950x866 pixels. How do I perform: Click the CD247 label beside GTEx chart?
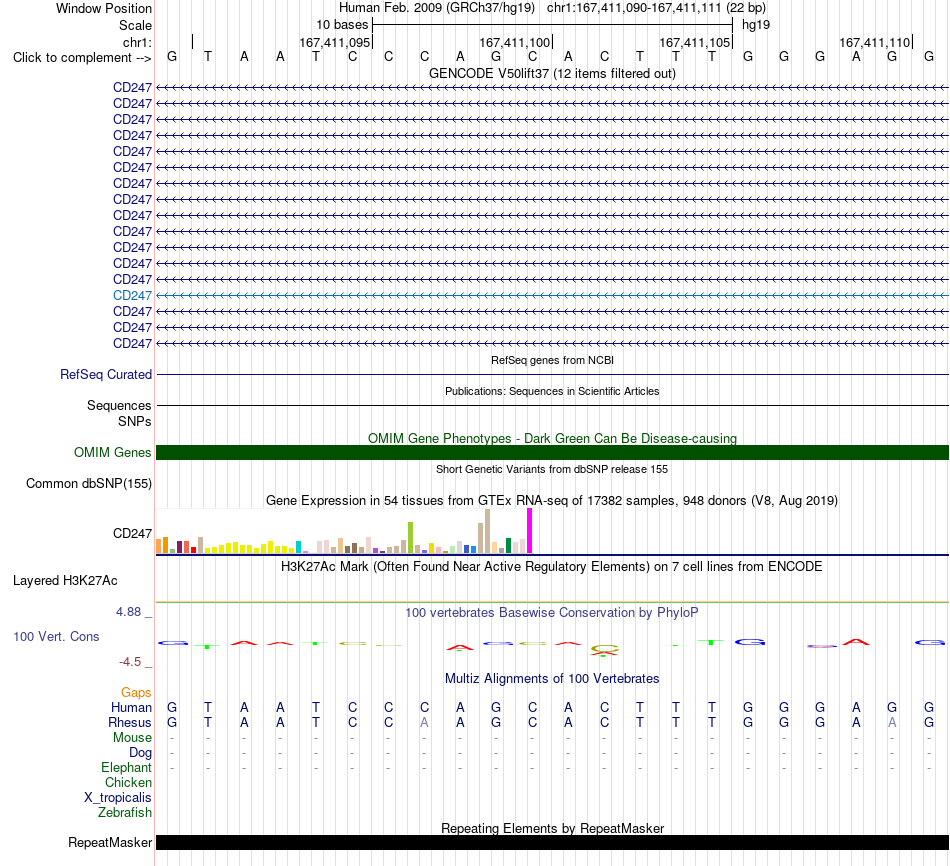click(132, 533)
